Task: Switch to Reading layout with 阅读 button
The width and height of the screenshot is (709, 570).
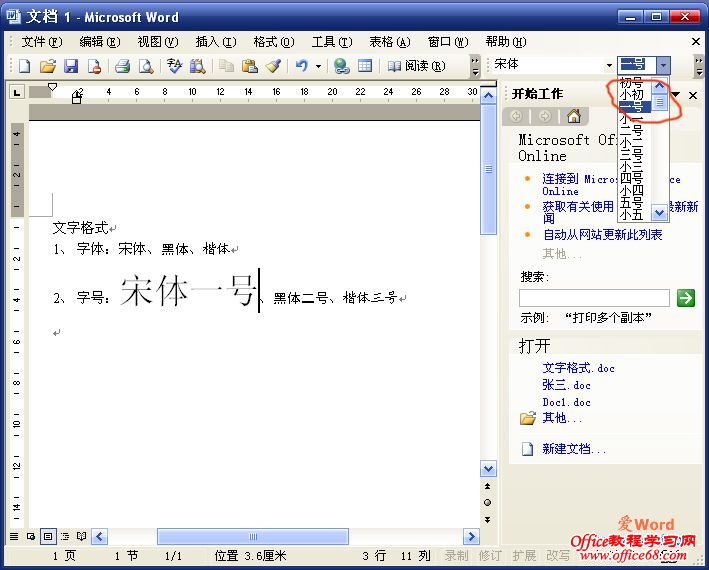Action: (416, 66)
